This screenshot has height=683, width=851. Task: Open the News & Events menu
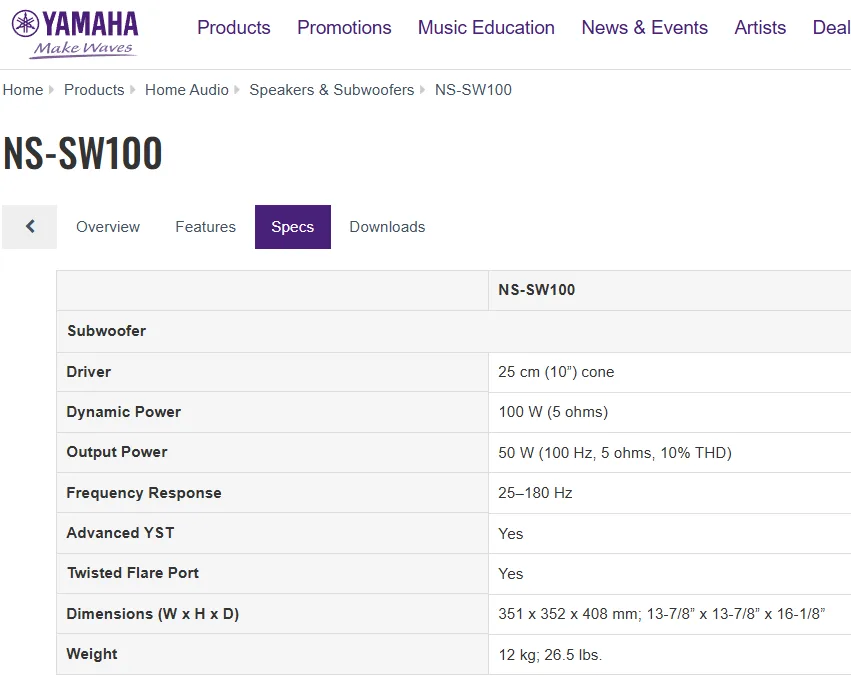point(645,27)
